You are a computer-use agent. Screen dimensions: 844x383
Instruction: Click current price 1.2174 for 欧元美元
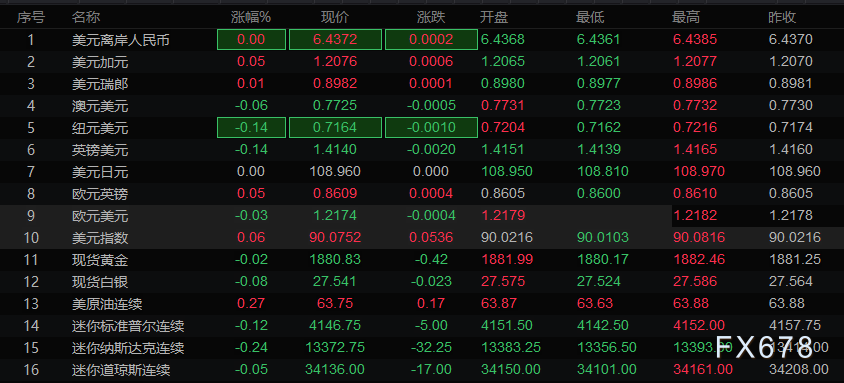coord(335,216)
